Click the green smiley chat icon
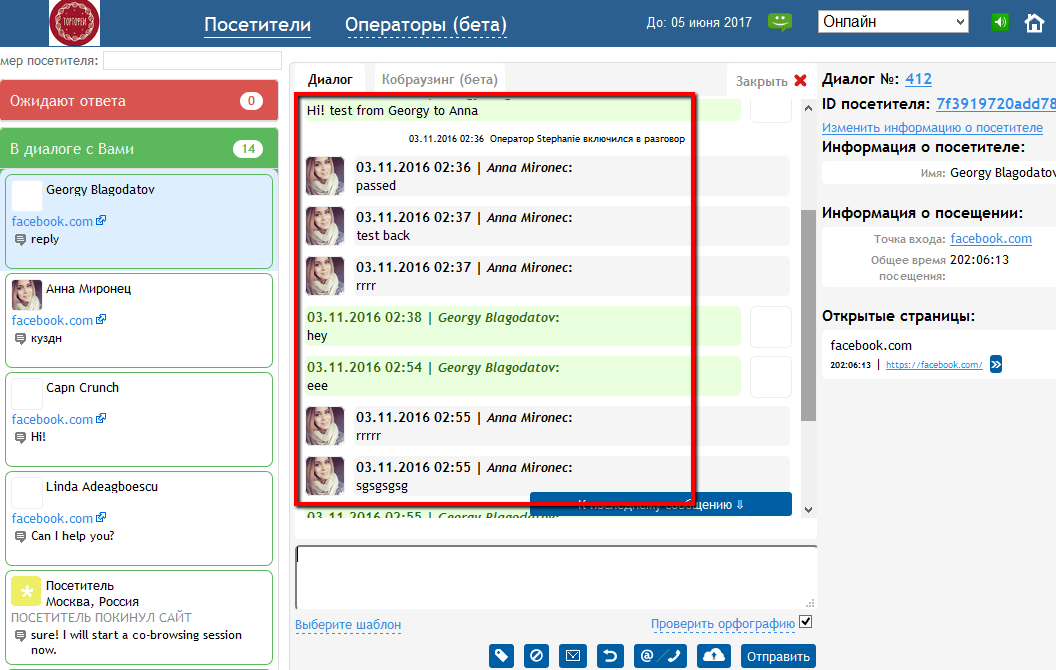1056x670 pixels. [780, 22]
